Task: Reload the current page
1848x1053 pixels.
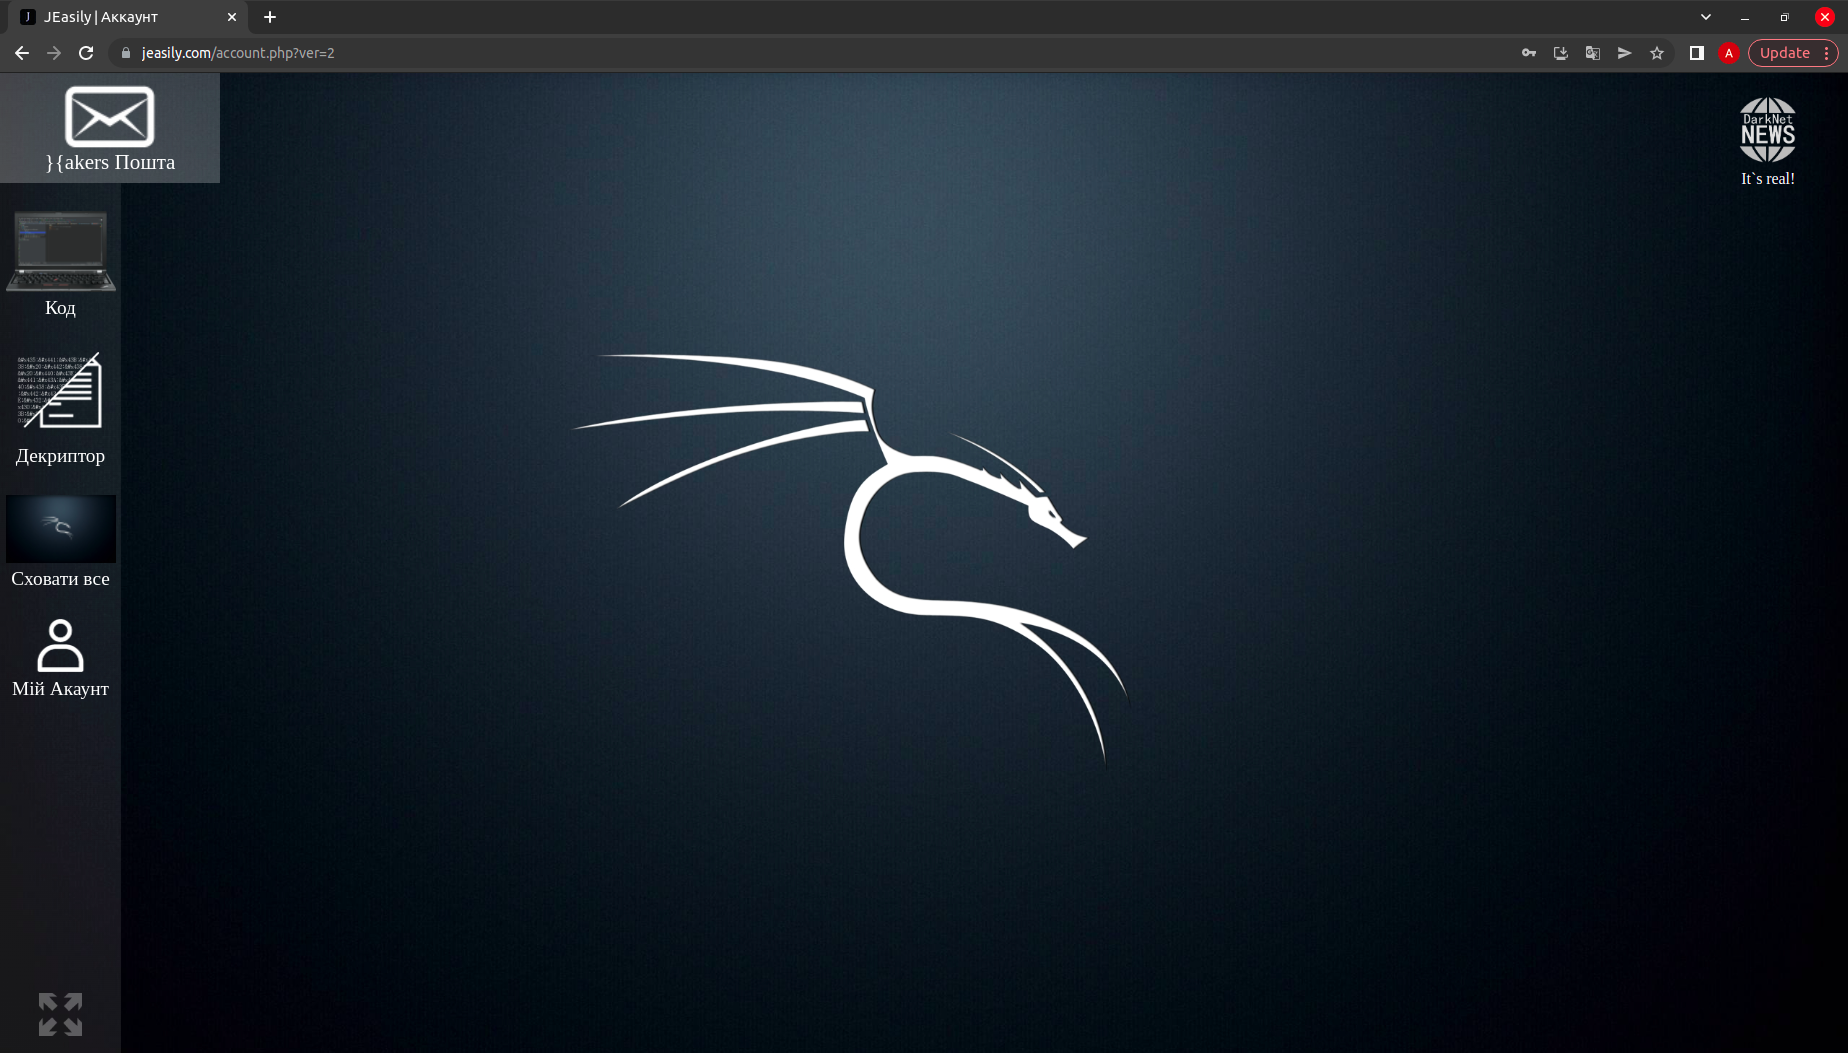Action: [x=86, y=53]
